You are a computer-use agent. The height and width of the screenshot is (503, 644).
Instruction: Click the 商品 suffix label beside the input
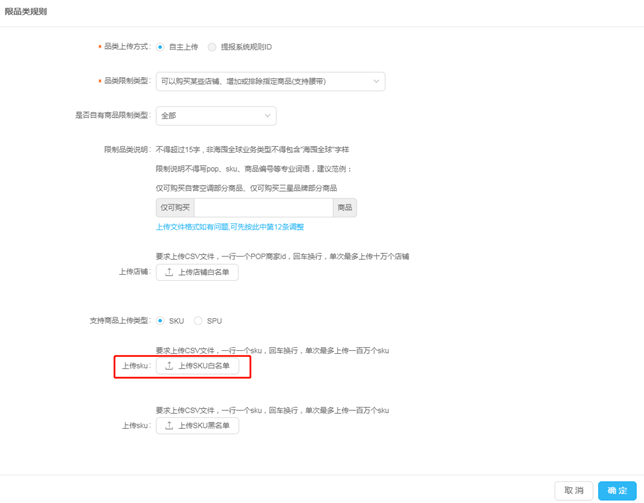[x=344, y=208]
